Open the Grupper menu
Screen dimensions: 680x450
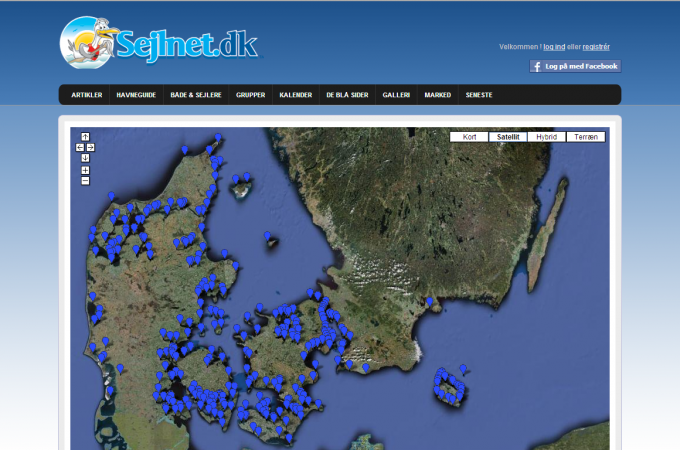tap(251, 95)
